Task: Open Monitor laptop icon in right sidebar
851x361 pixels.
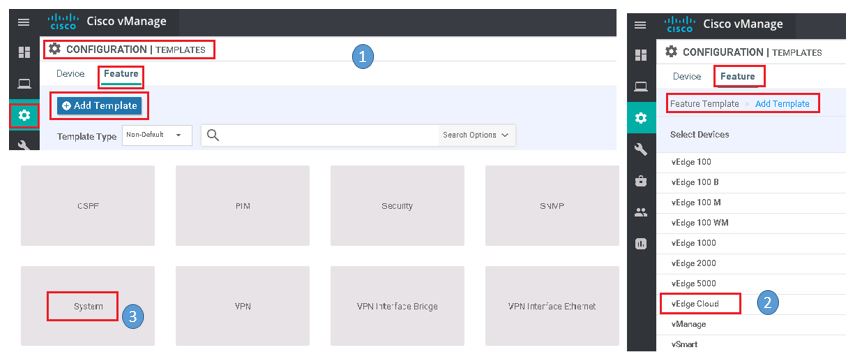Action: tap(641, 86)
